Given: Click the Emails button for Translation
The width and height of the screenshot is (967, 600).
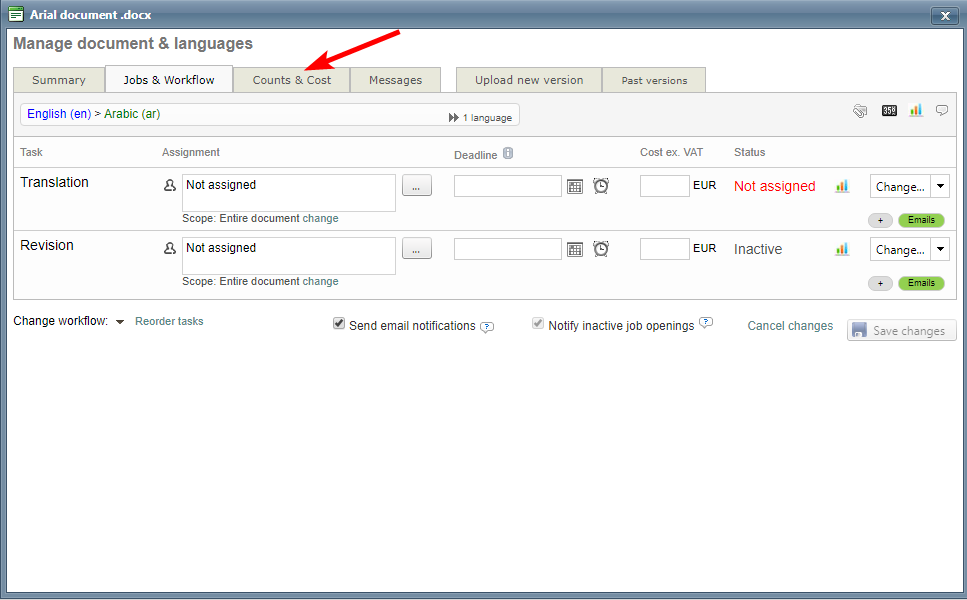Looking at the screenshot, I should [921, 220].
